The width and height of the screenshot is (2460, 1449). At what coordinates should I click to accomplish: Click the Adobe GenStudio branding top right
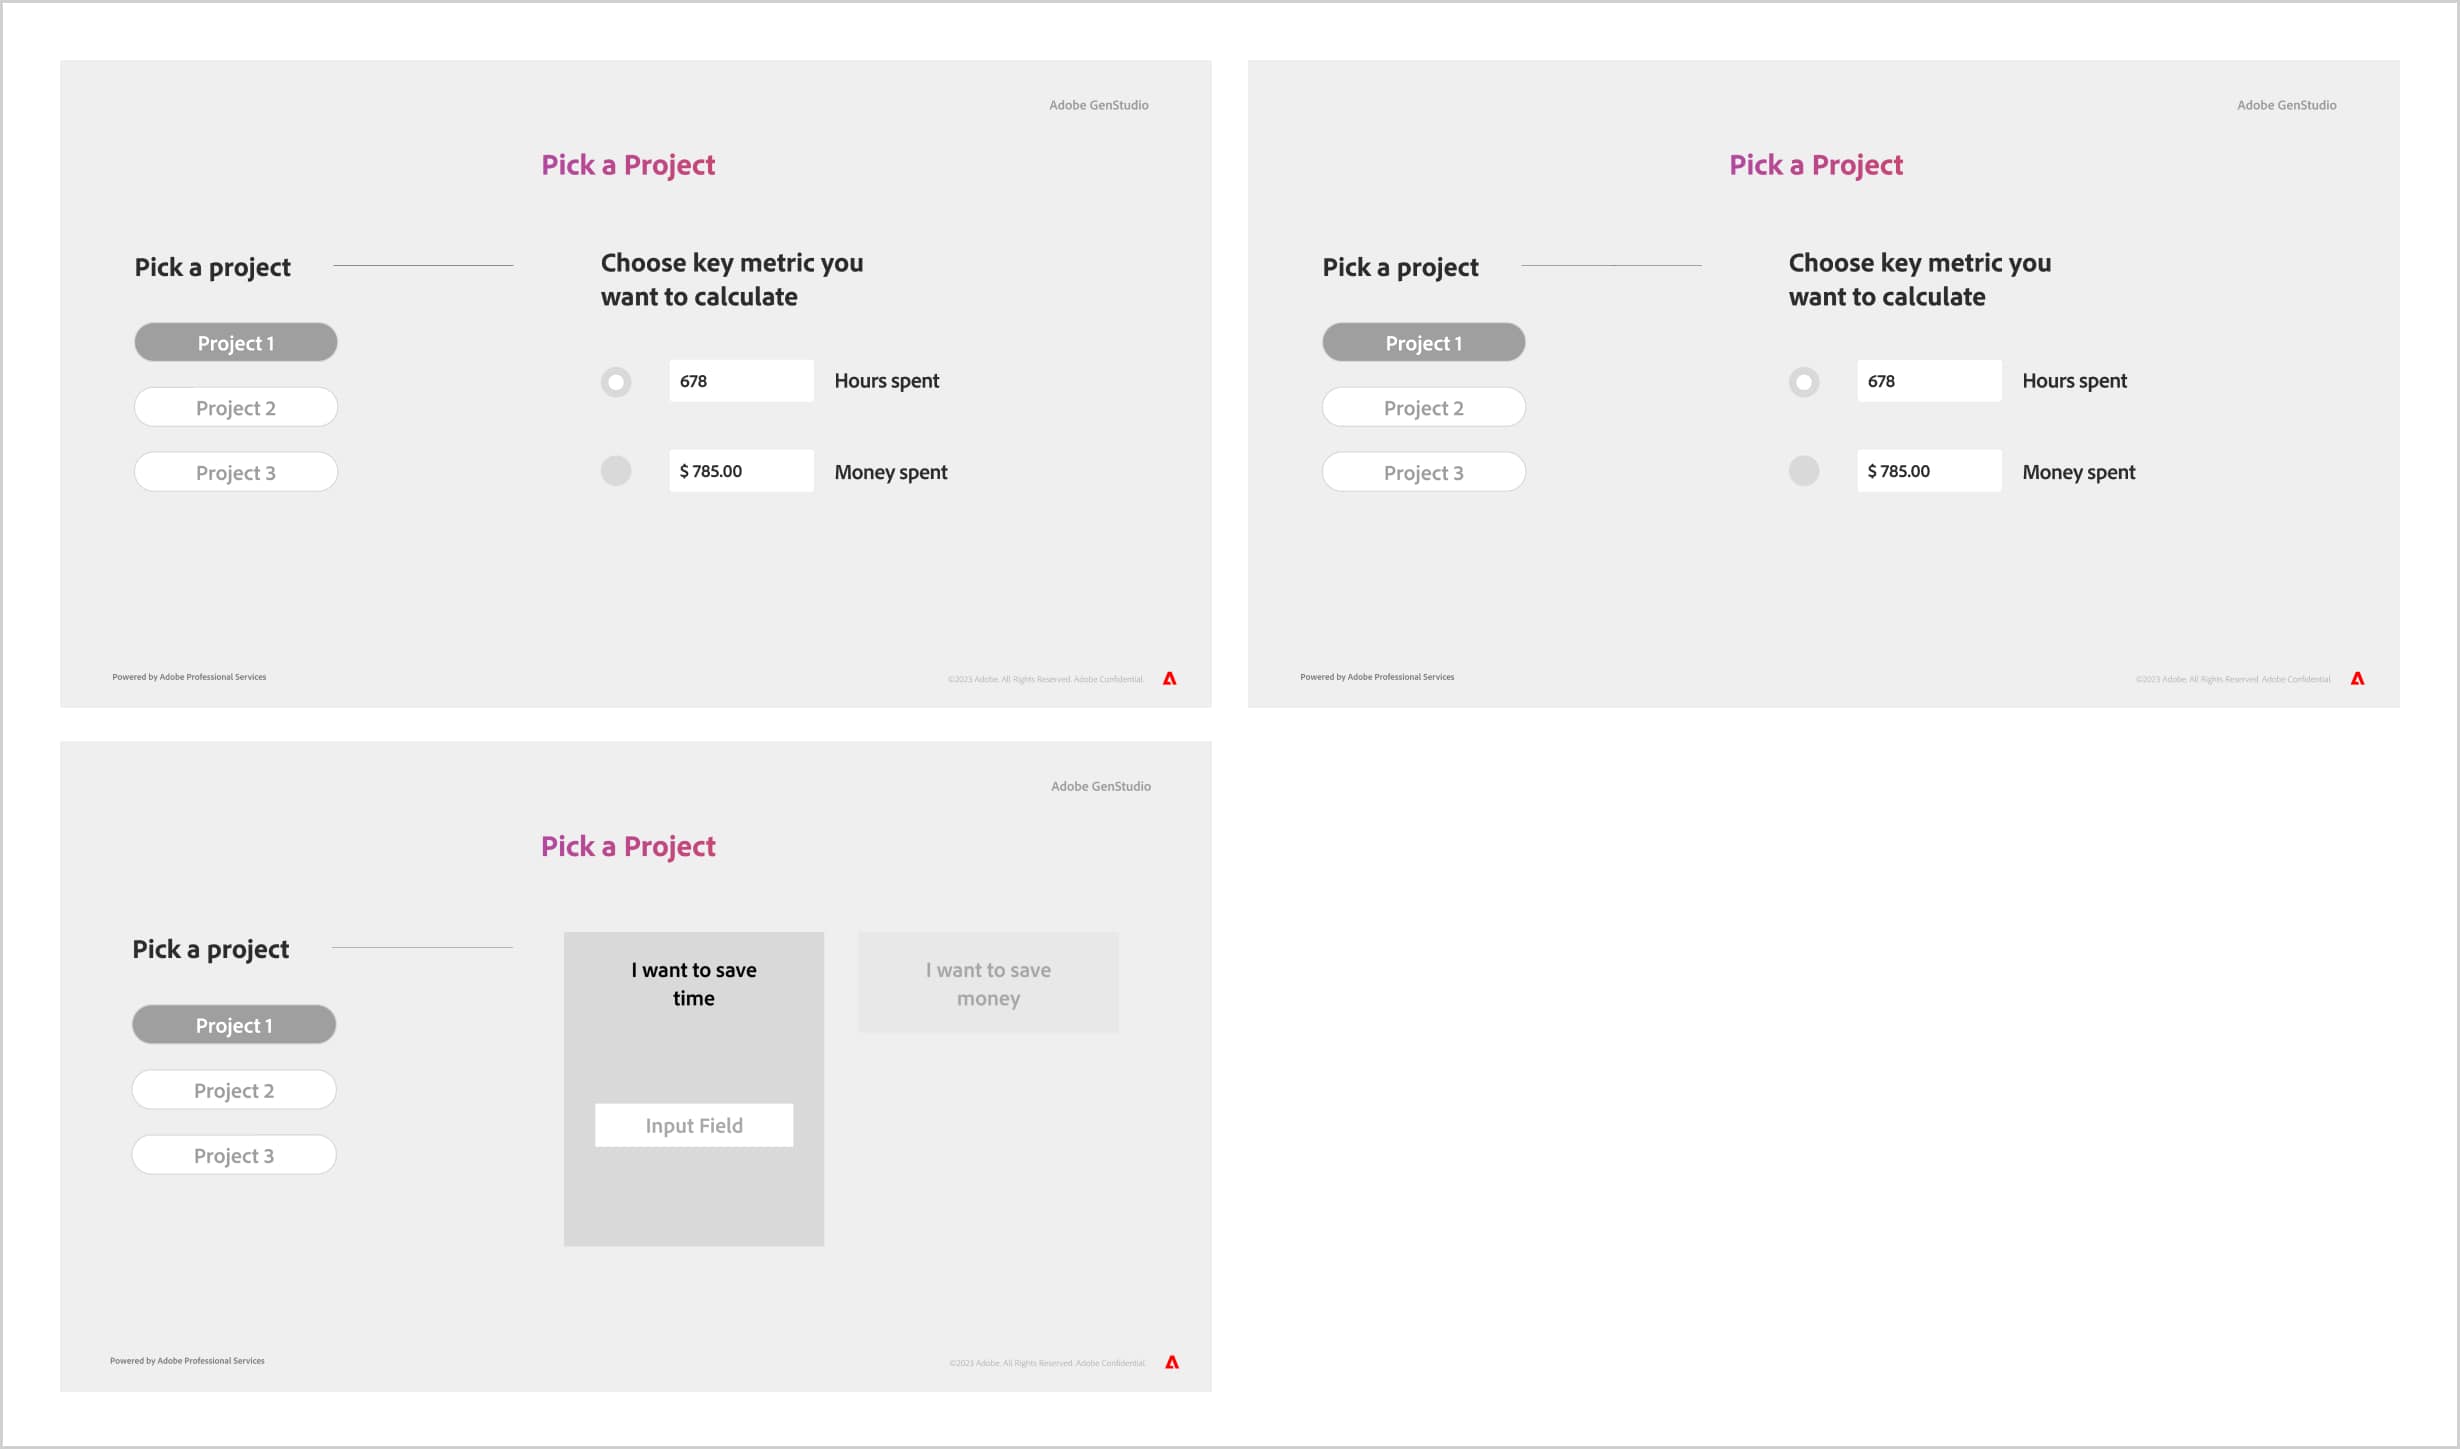coord(2284,104)
